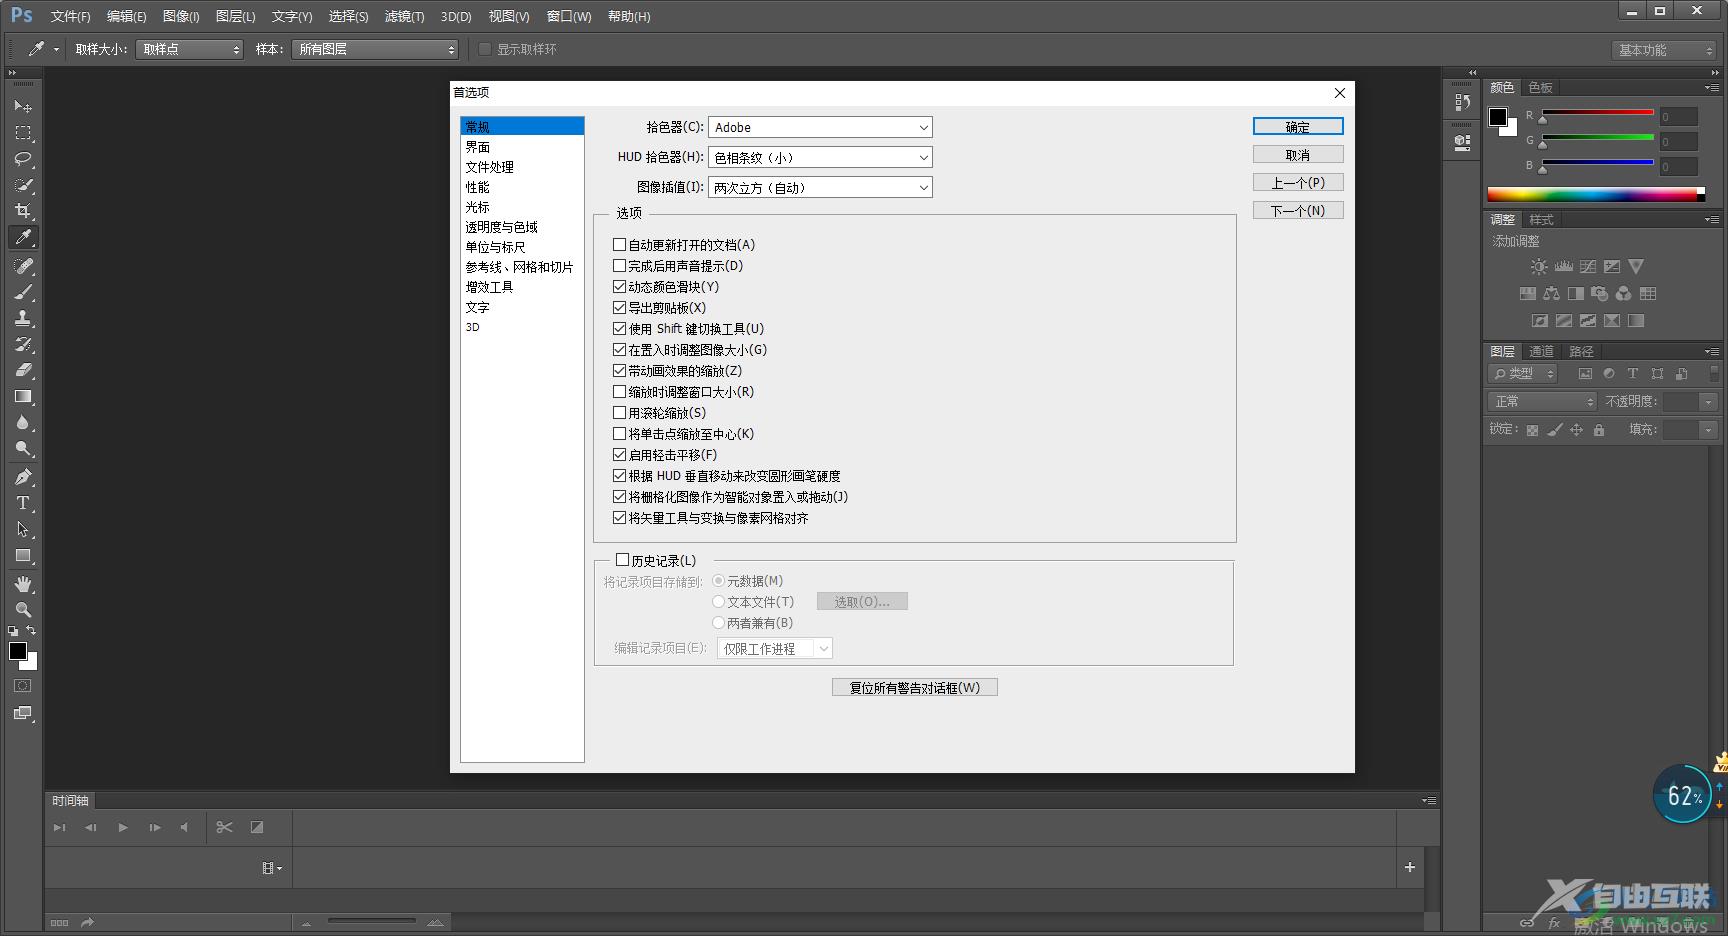Select the Blur tool

pyautogui.click(x=23, y=422)
